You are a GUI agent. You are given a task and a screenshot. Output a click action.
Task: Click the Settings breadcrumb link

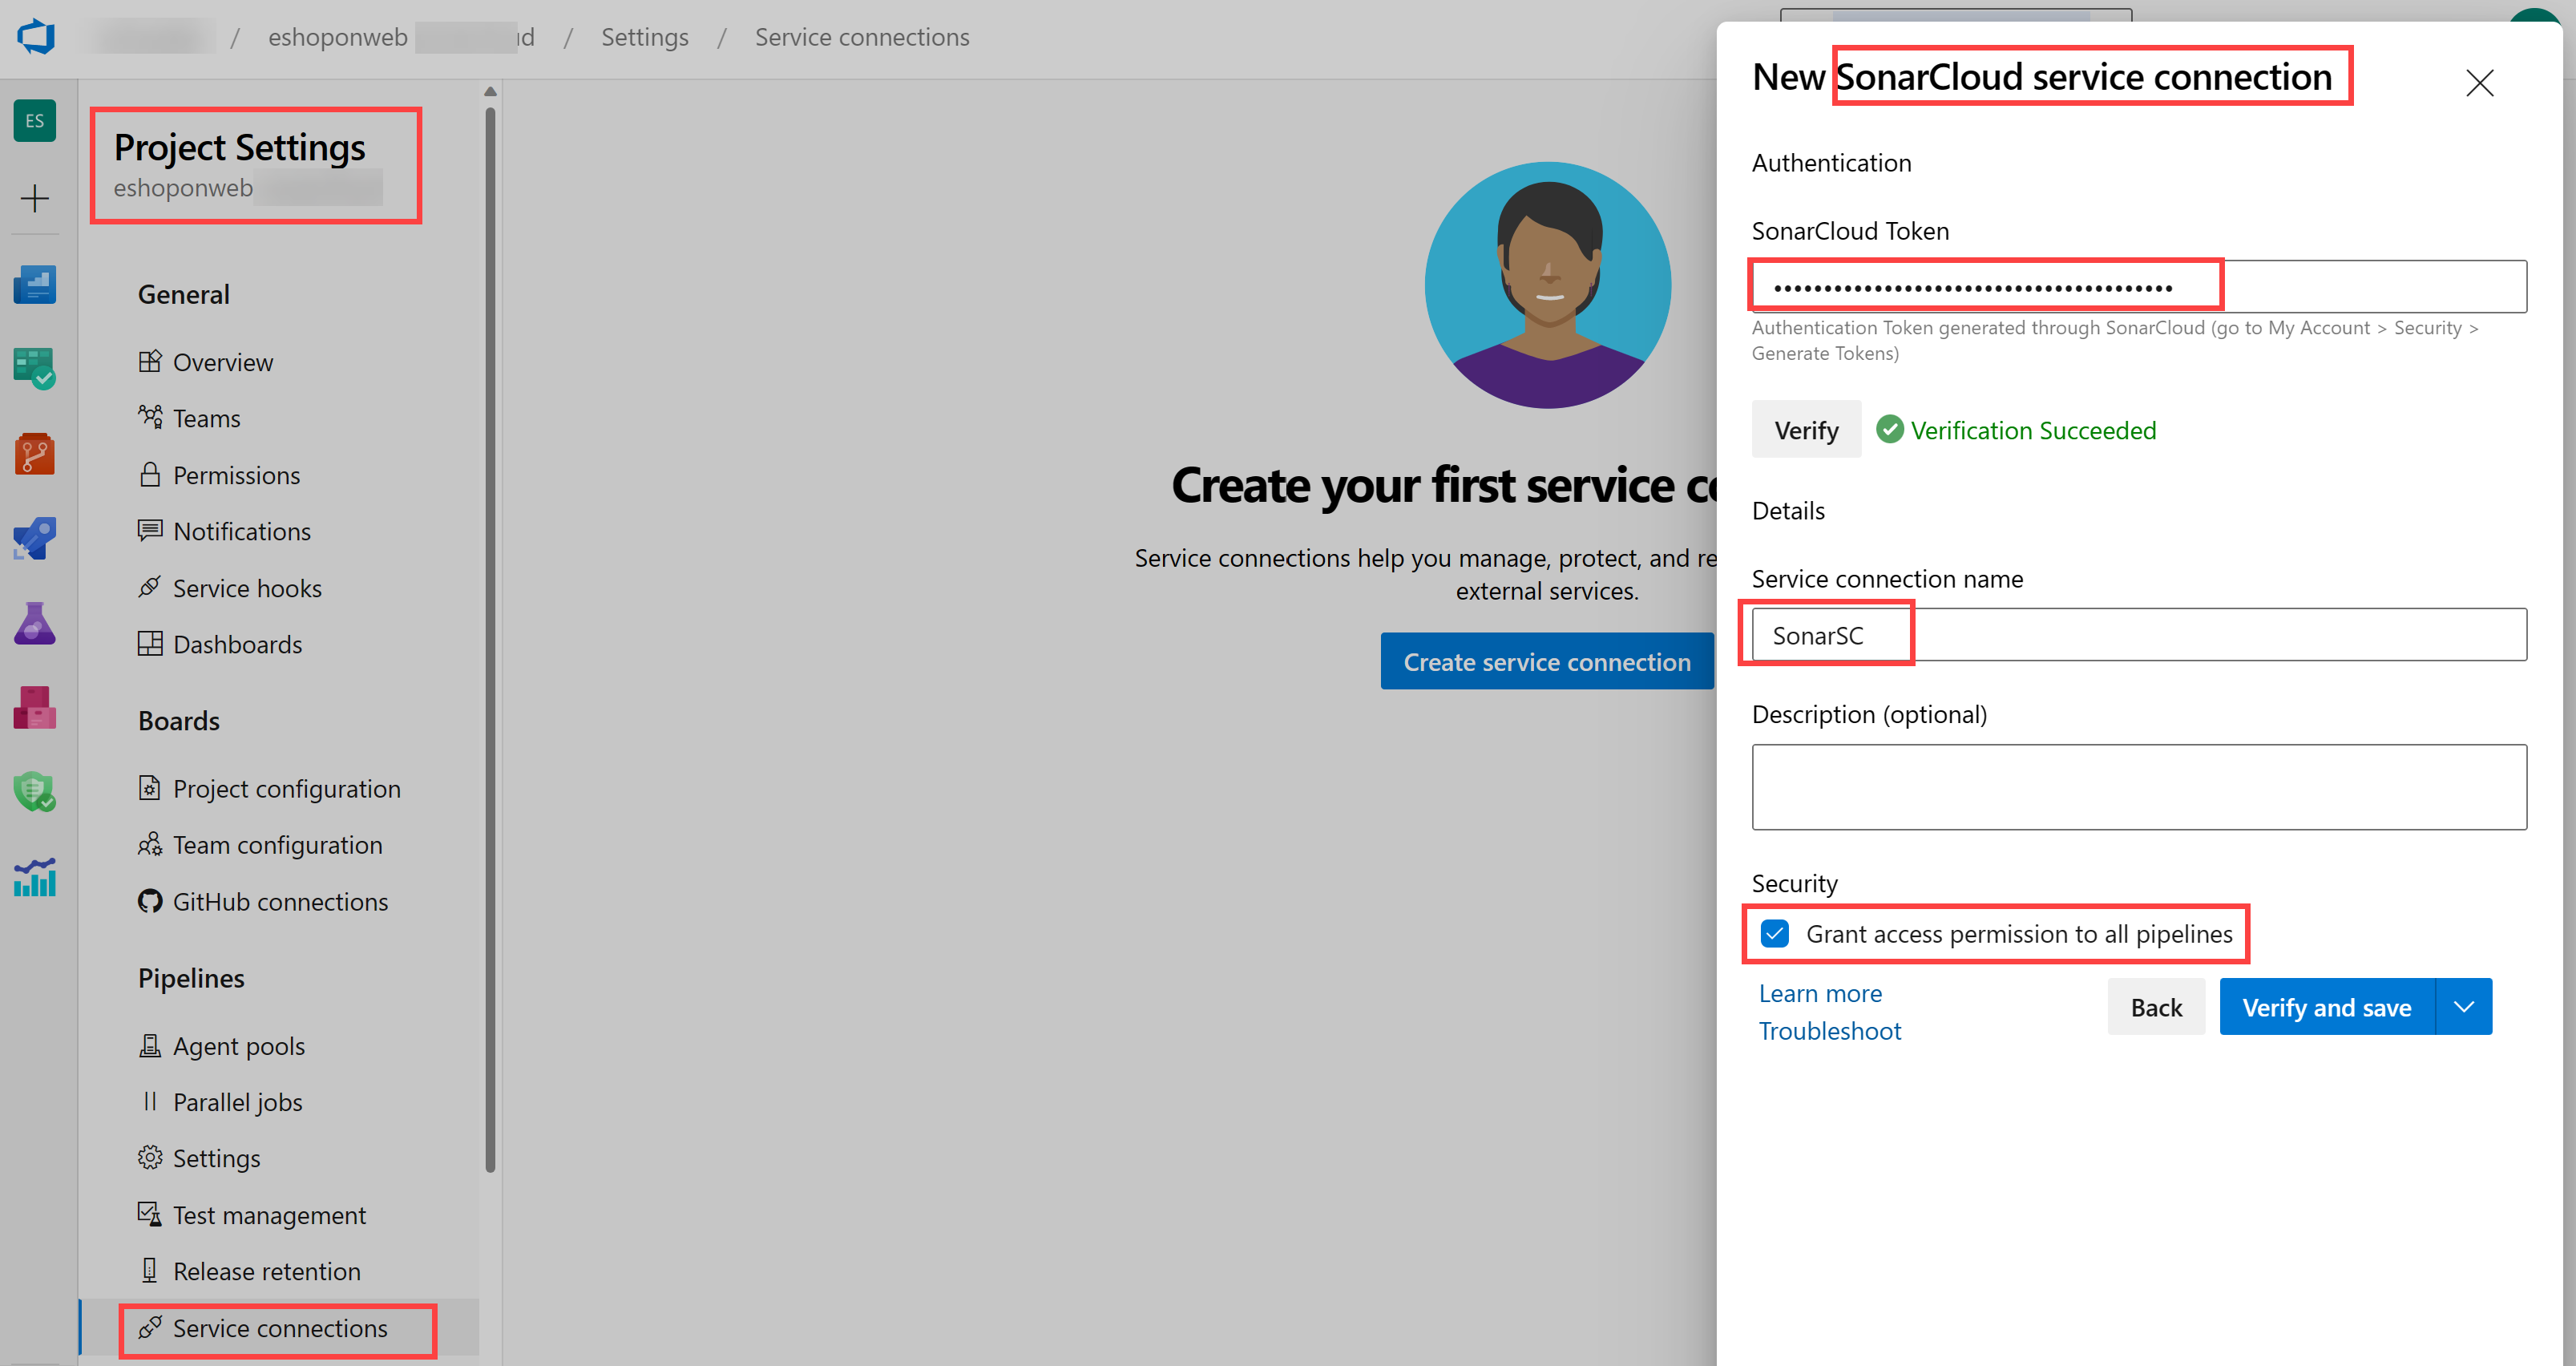pos(645,37)
